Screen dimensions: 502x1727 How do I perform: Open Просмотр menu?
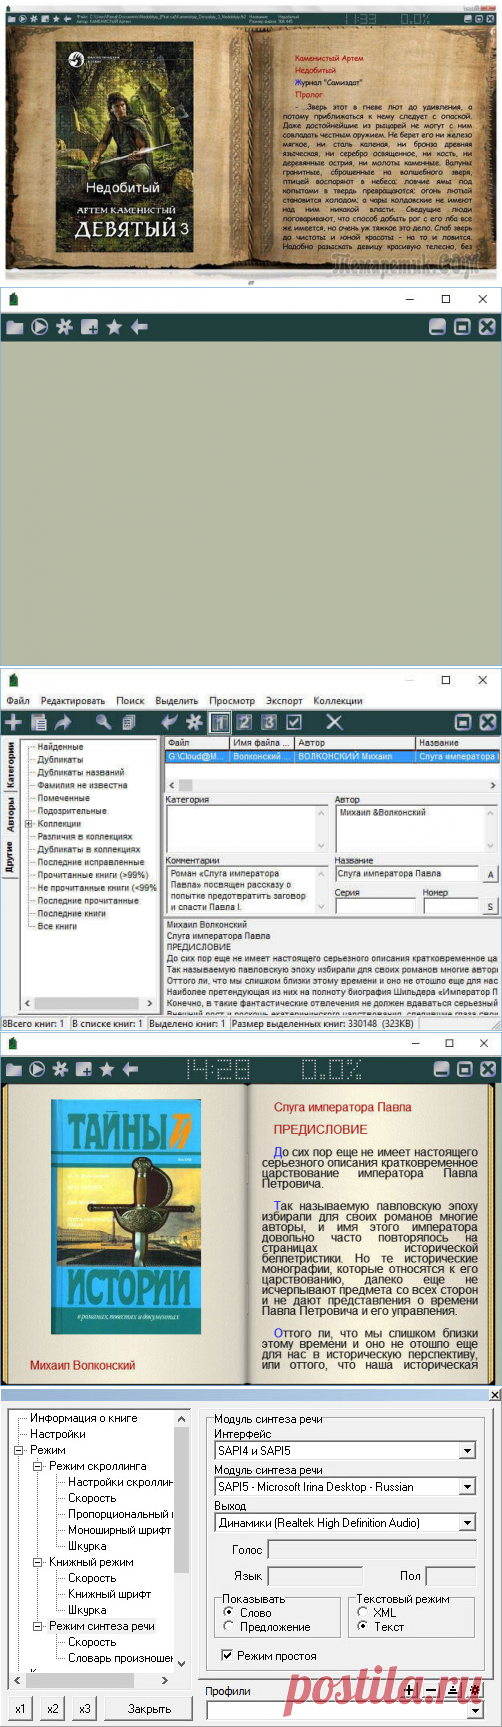click(x=232, y=701)
